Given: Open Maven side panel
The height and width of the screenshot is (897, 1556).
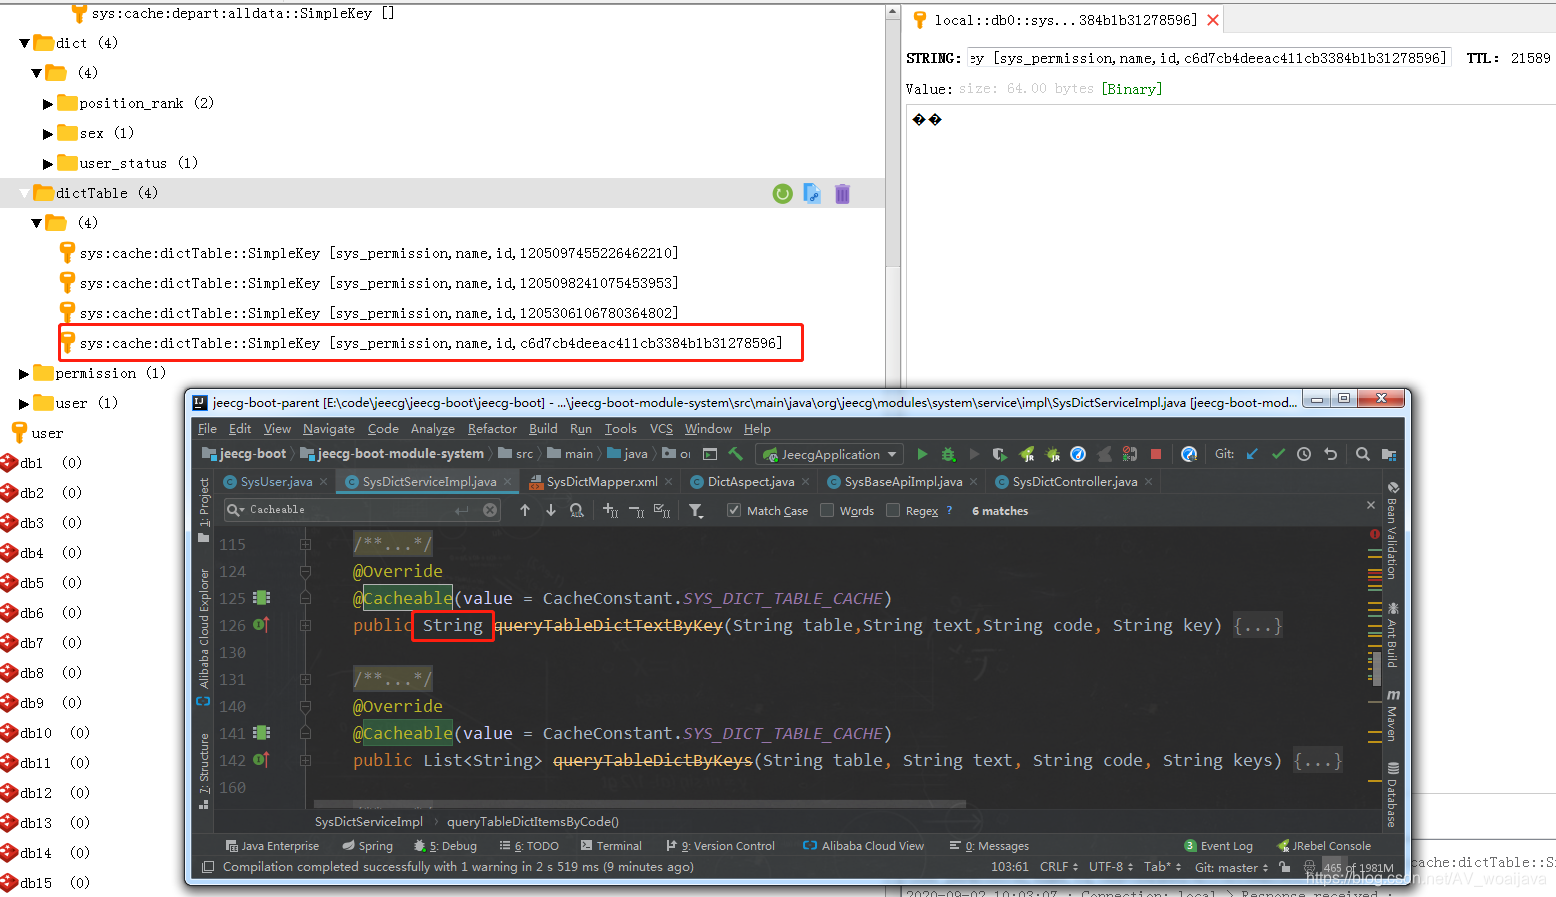Looking at the screenshot, I should pos(1392,714).
